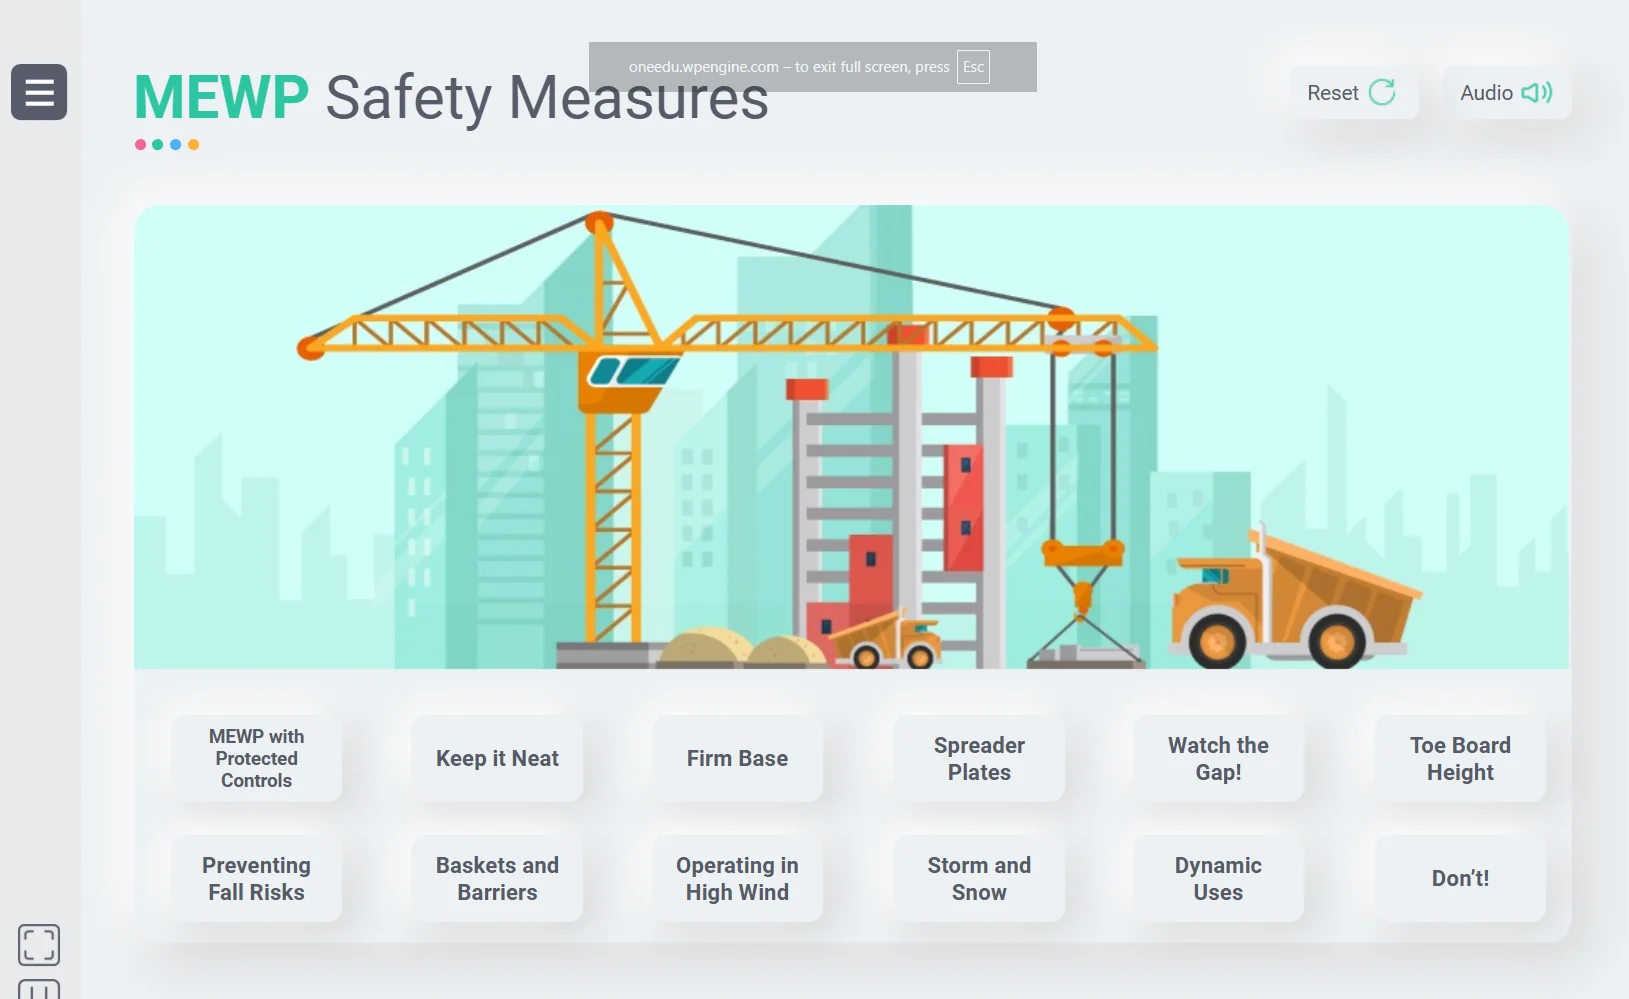
Task: Click the Audio speaker icon
Action: 1536,93
